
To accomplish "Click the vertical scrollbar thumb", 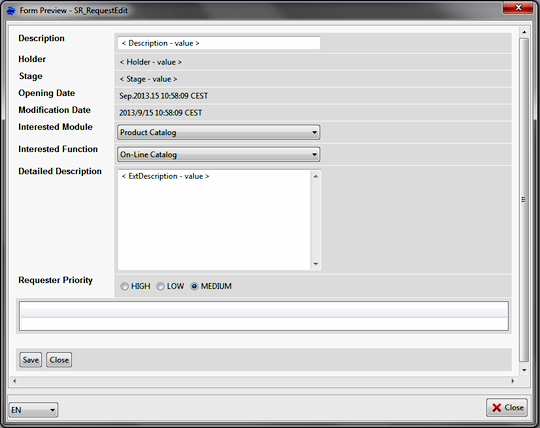I will pyautogui.click(x=524, y=200).
